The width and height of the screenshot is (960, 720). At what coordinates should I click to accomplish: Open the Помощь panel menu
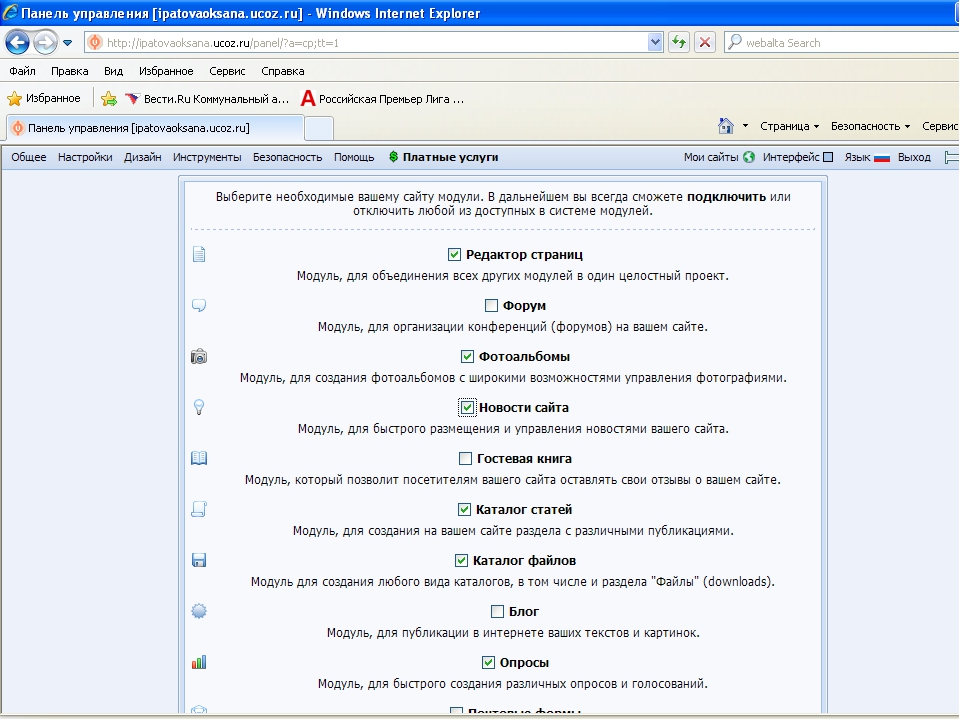(x=354, y=157)
